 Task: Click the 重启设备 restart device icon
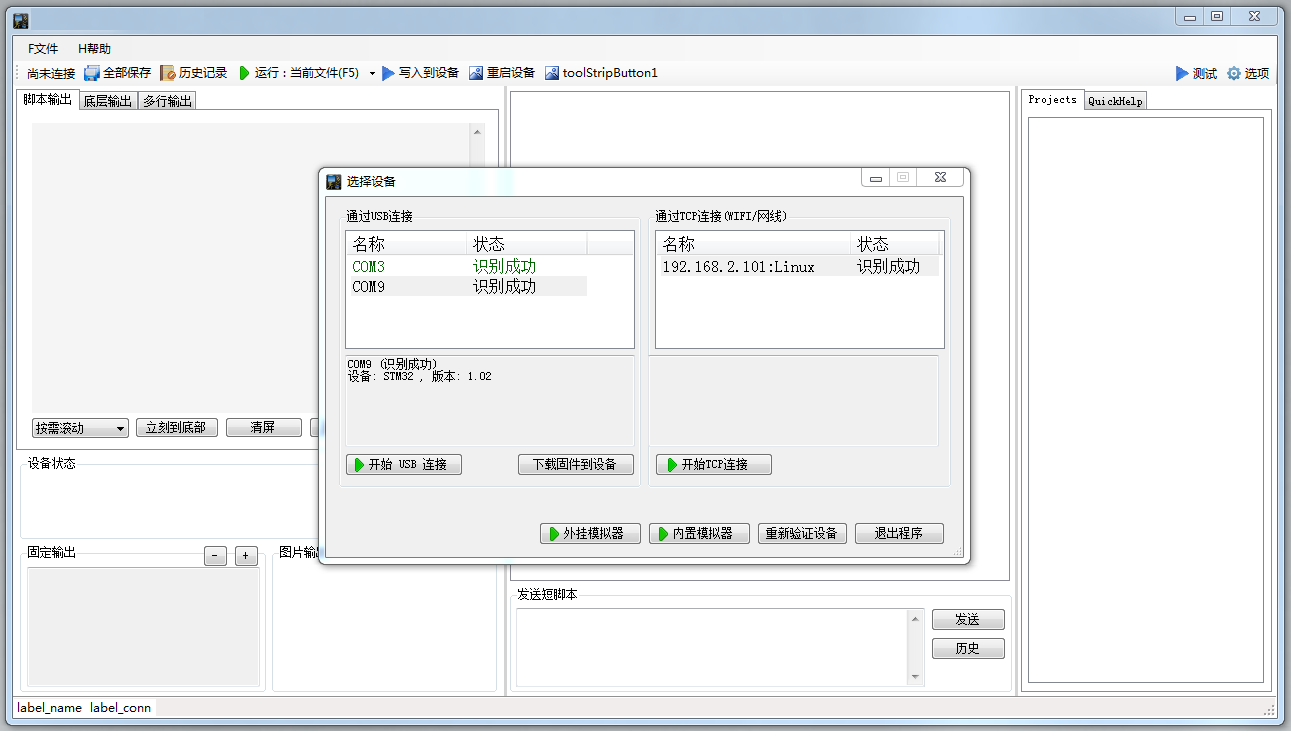(476, 73)
